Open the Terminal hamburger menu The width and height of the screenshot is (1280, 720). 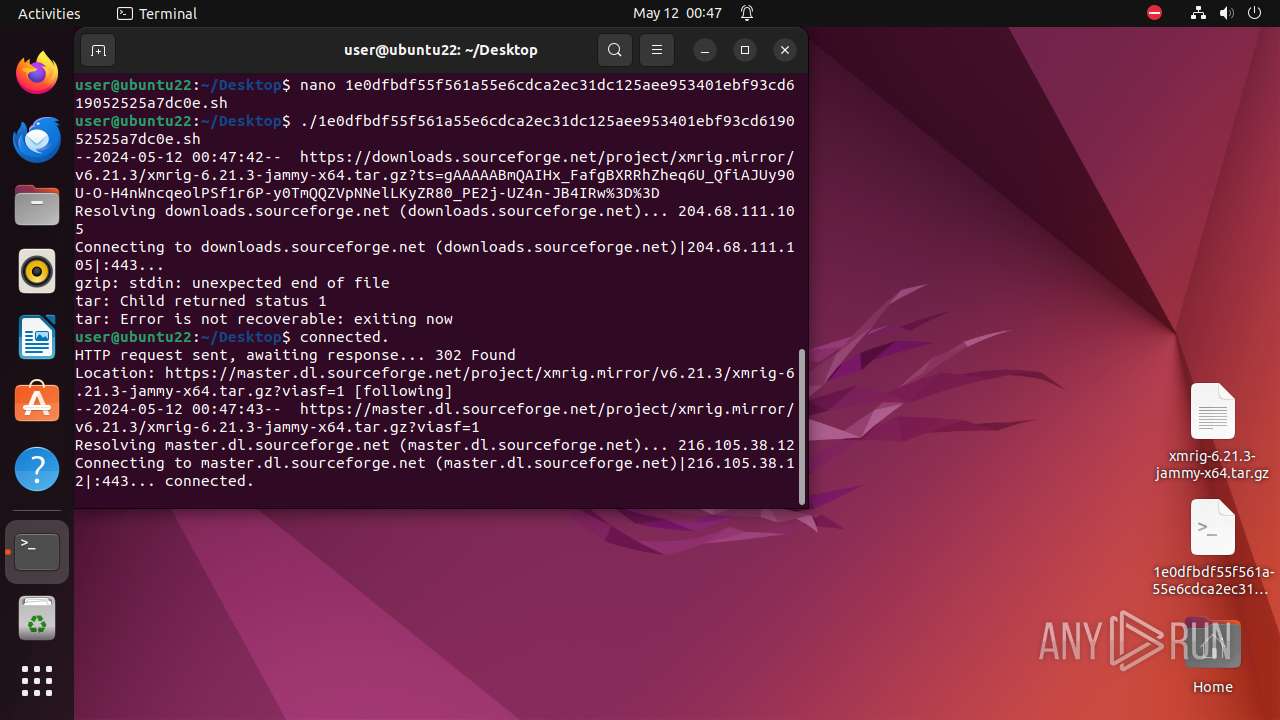pos(656,50)
